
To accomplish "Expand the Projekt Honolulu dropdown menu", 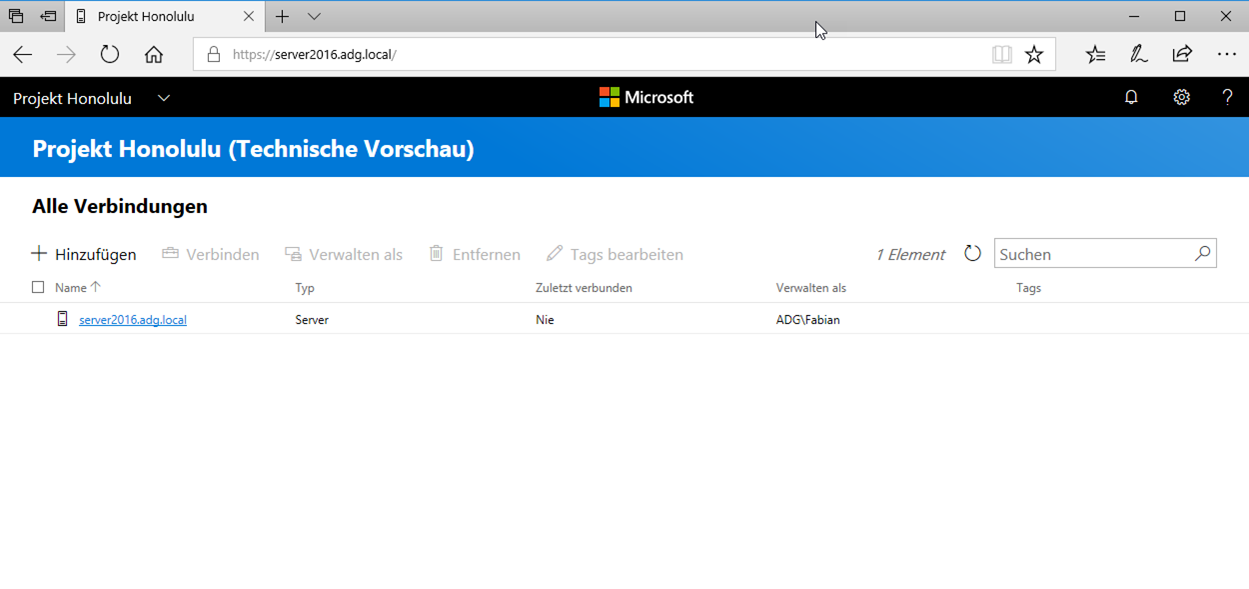I will pyautogui.click(x=164, y=98).
